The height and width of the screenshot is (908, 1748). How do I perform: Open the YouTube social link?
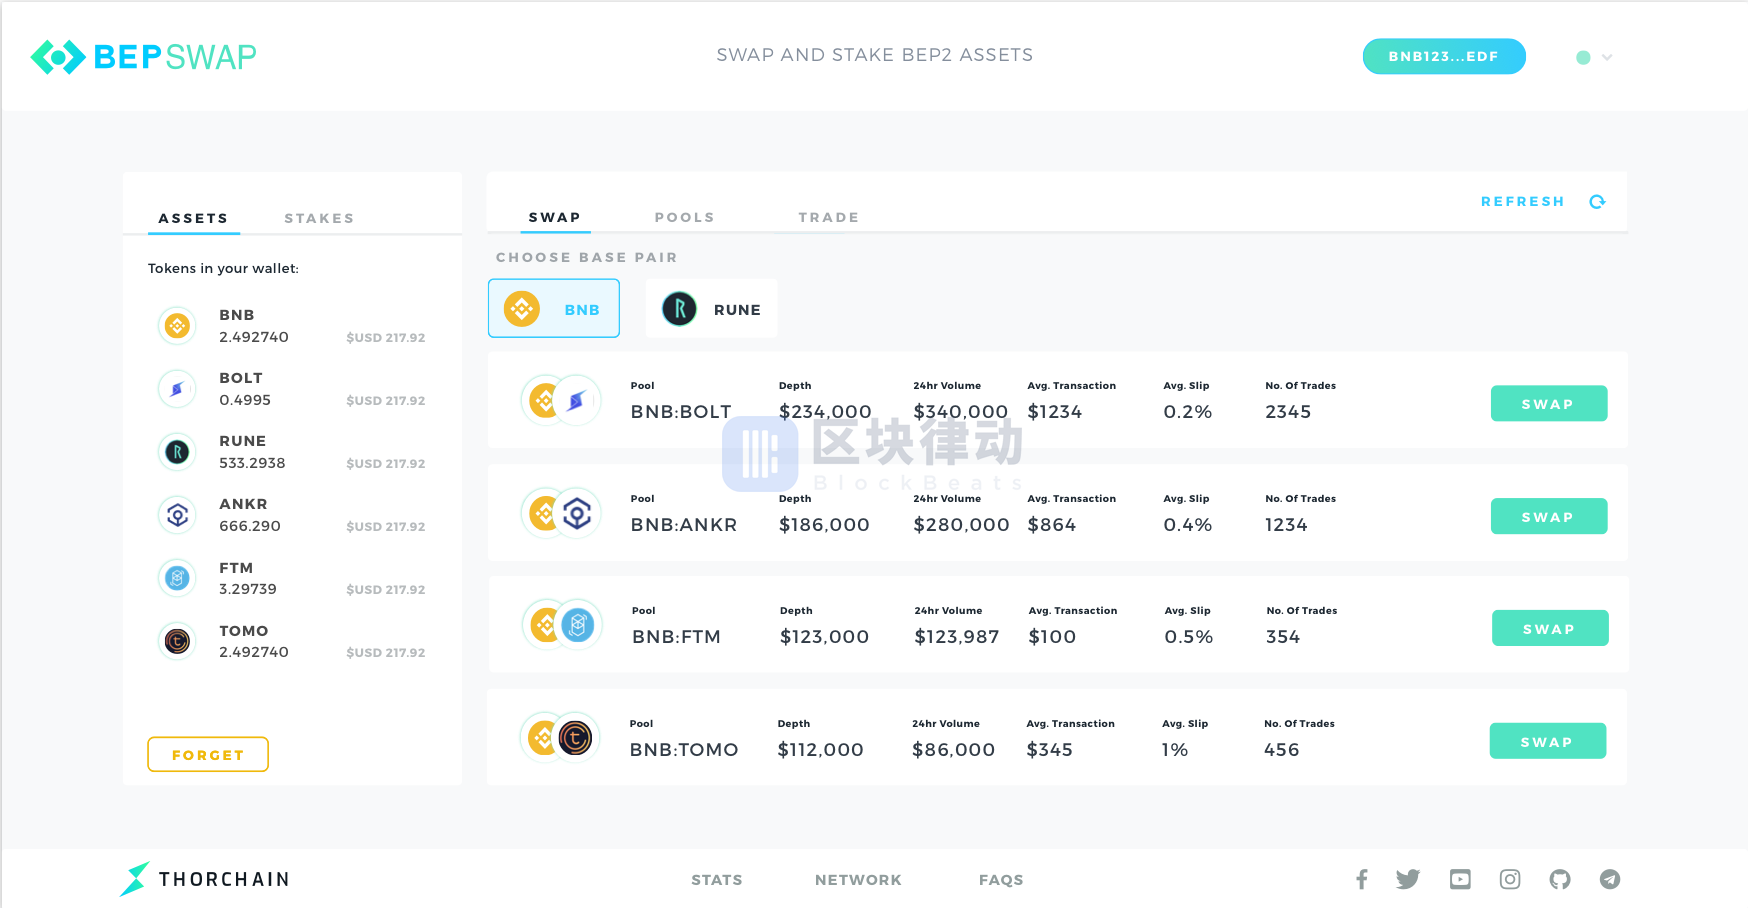coord(1460,879)
